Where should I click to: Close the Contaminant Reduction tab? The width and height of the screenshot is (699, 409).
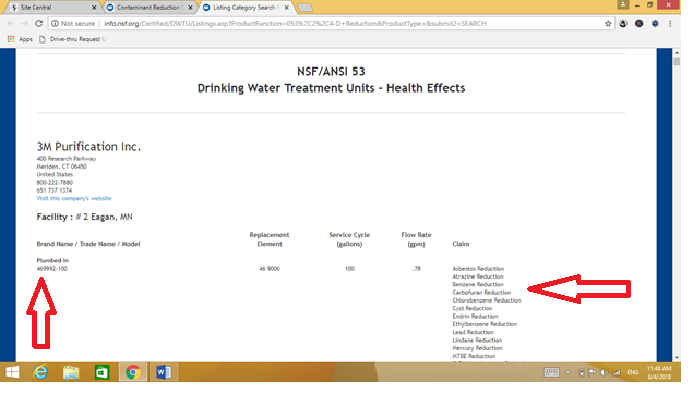(190, 8)
